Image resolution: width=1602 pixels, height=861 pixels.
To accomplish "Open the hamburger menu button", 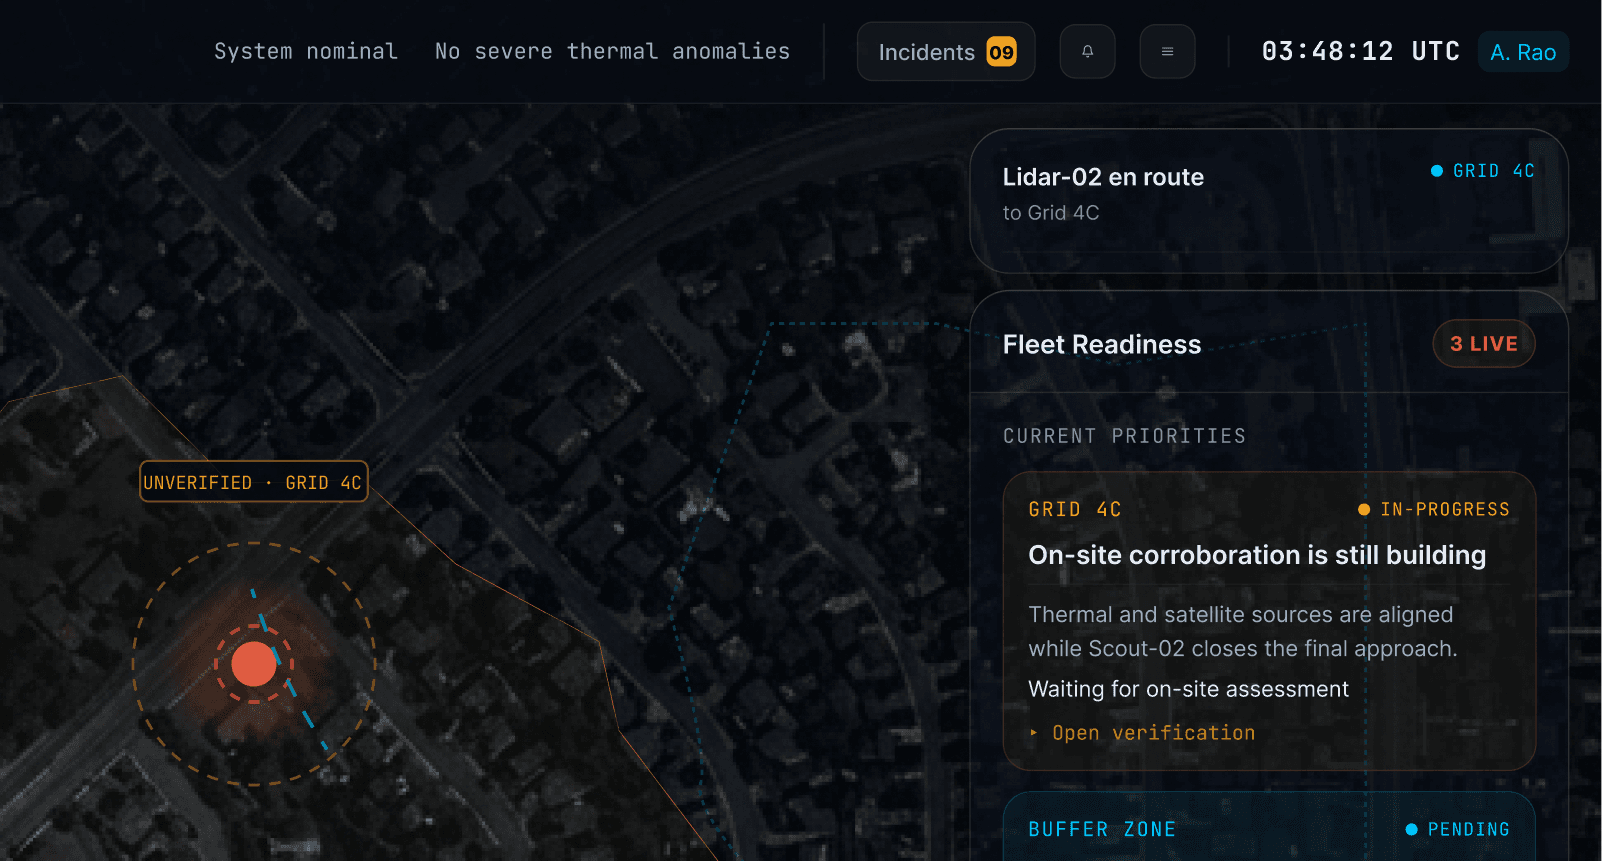I will tap(1167, 52).
